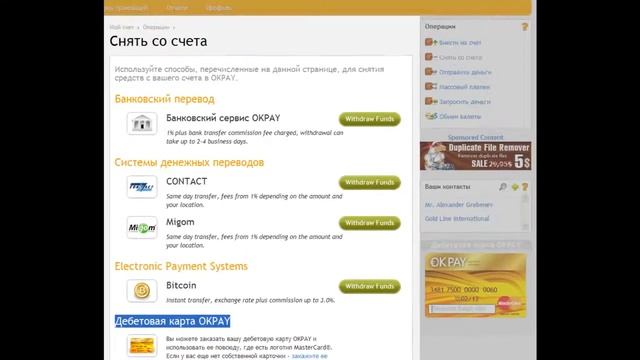Open the Снять со счета sidebar link
This screenshot has height=360, width=640.
click(460, 58)
